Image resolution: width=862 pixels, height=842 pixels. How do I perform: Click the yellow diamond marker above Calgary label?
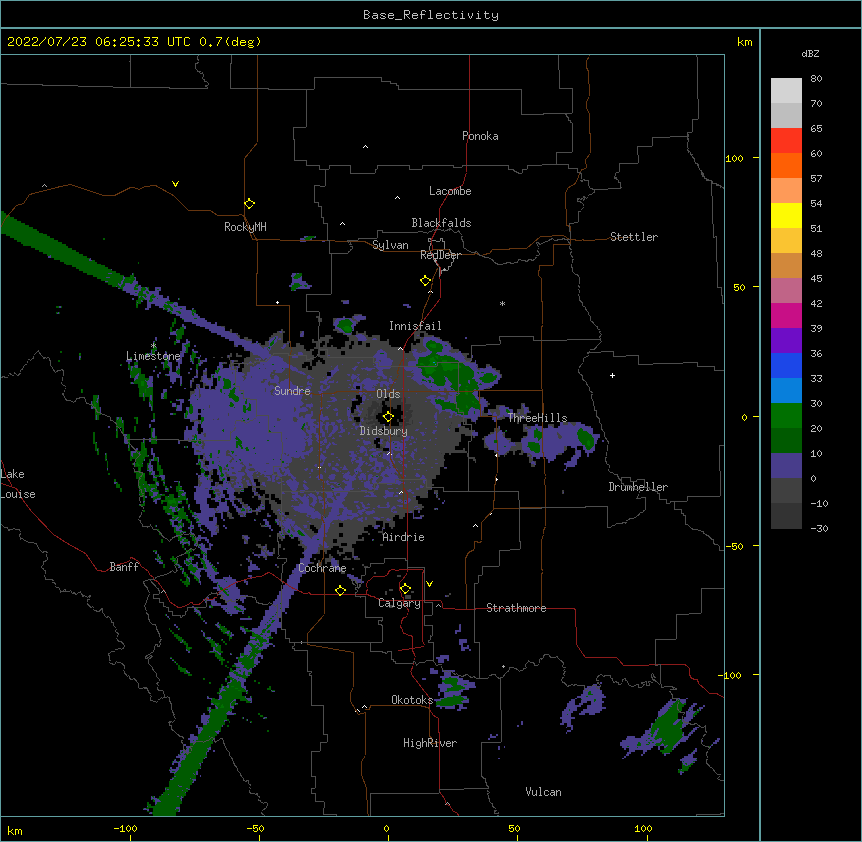coord(405,589)
